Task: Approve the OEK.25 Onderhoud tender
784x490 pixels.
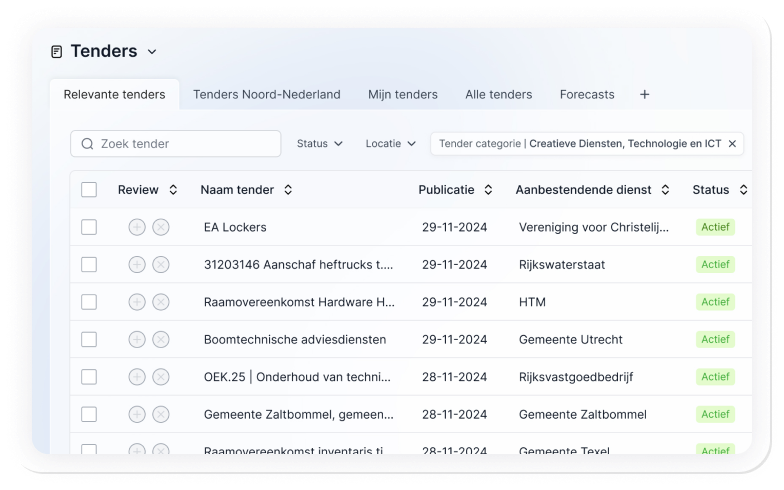Action: [137, 377]
